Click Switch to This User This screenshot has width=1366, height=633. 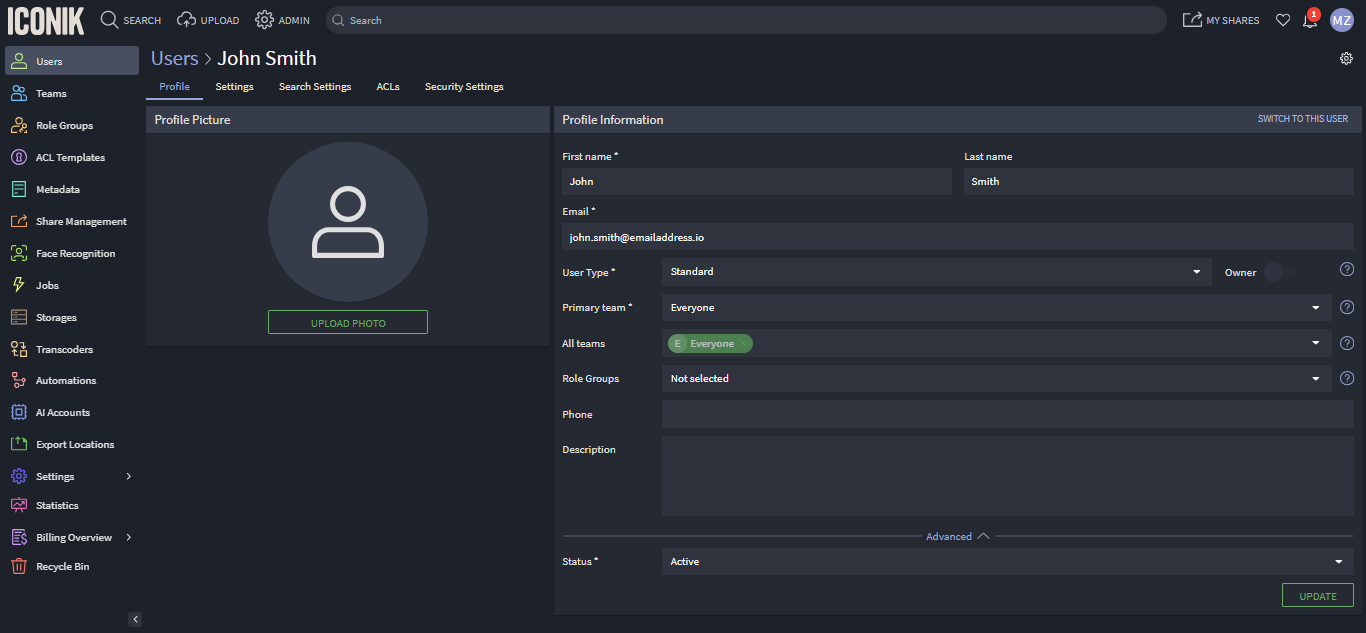click(1302, 119)
